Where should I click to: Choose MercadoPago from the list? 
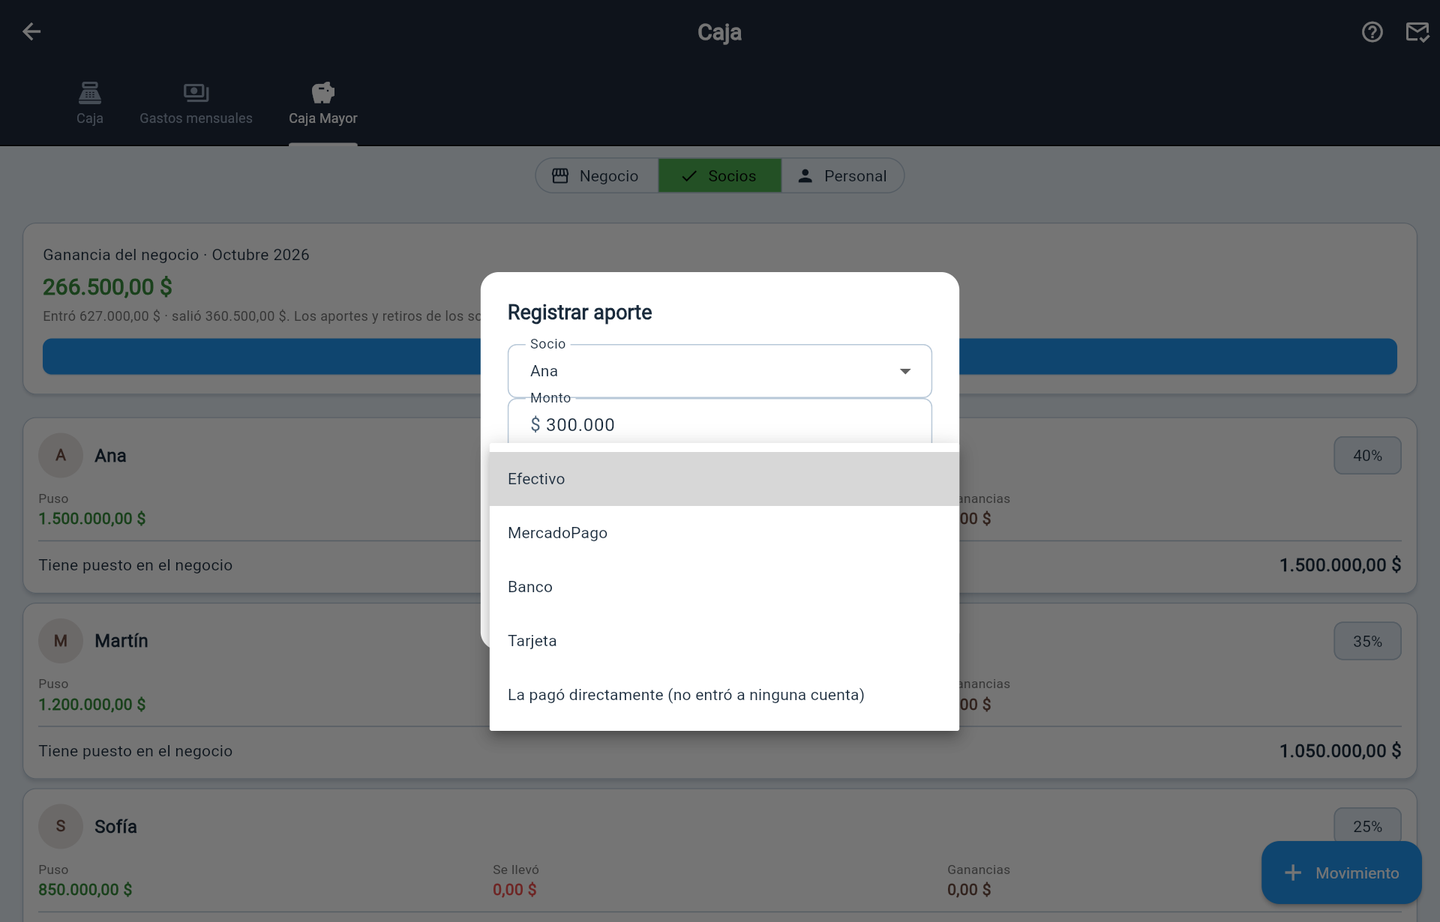click(724, 533)
